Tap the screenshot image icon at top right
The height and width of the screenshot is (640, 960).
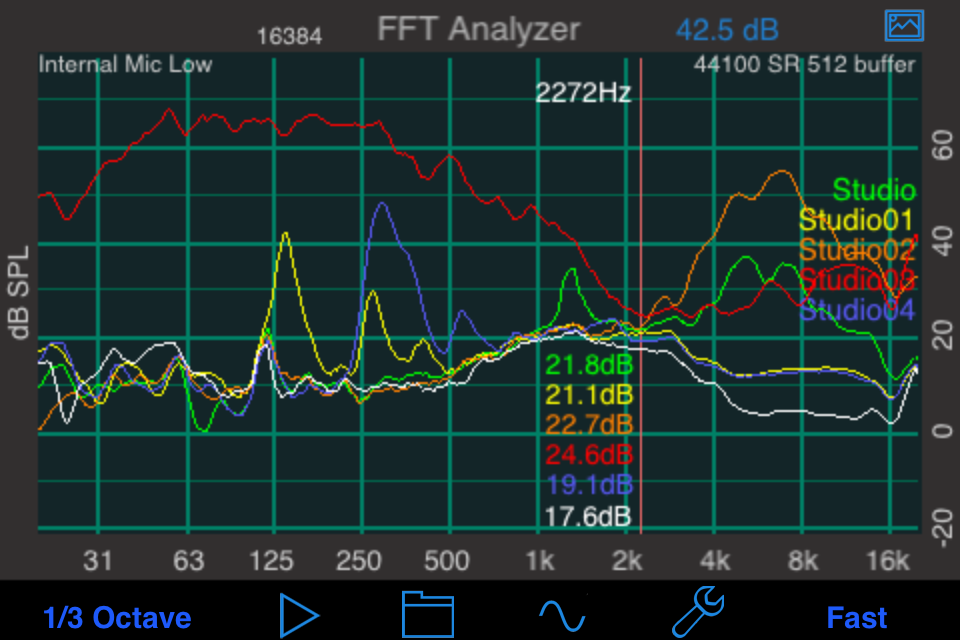(904, 26)
